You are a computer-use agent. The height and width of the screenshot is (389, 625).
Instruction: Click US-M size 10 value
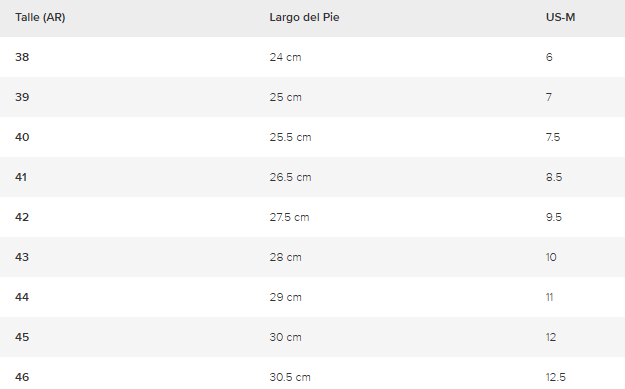pos(551,257)
